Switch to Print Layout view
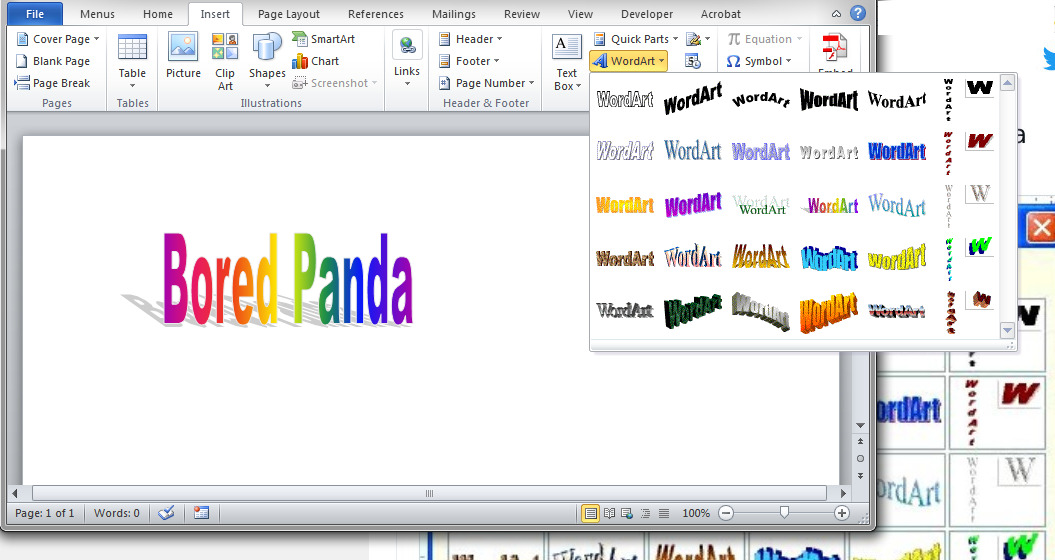This screenshot has height=560, width=1055. pos(591,513)
